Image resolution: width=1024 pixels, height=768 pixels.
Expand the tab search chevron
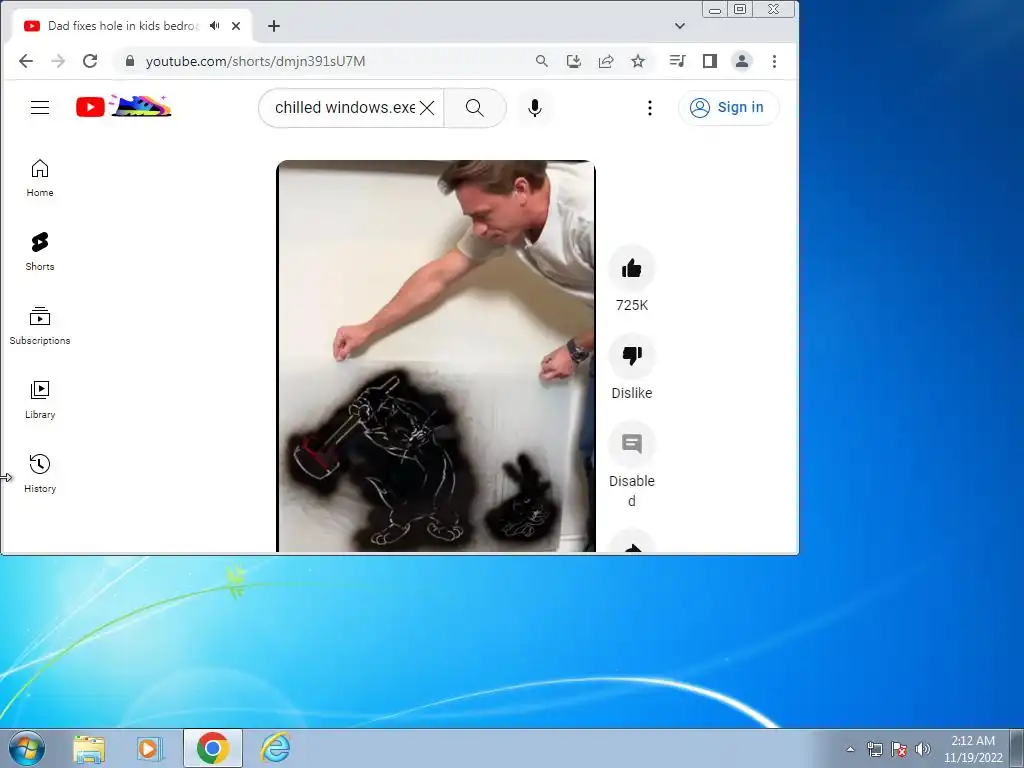pos(680,26)
